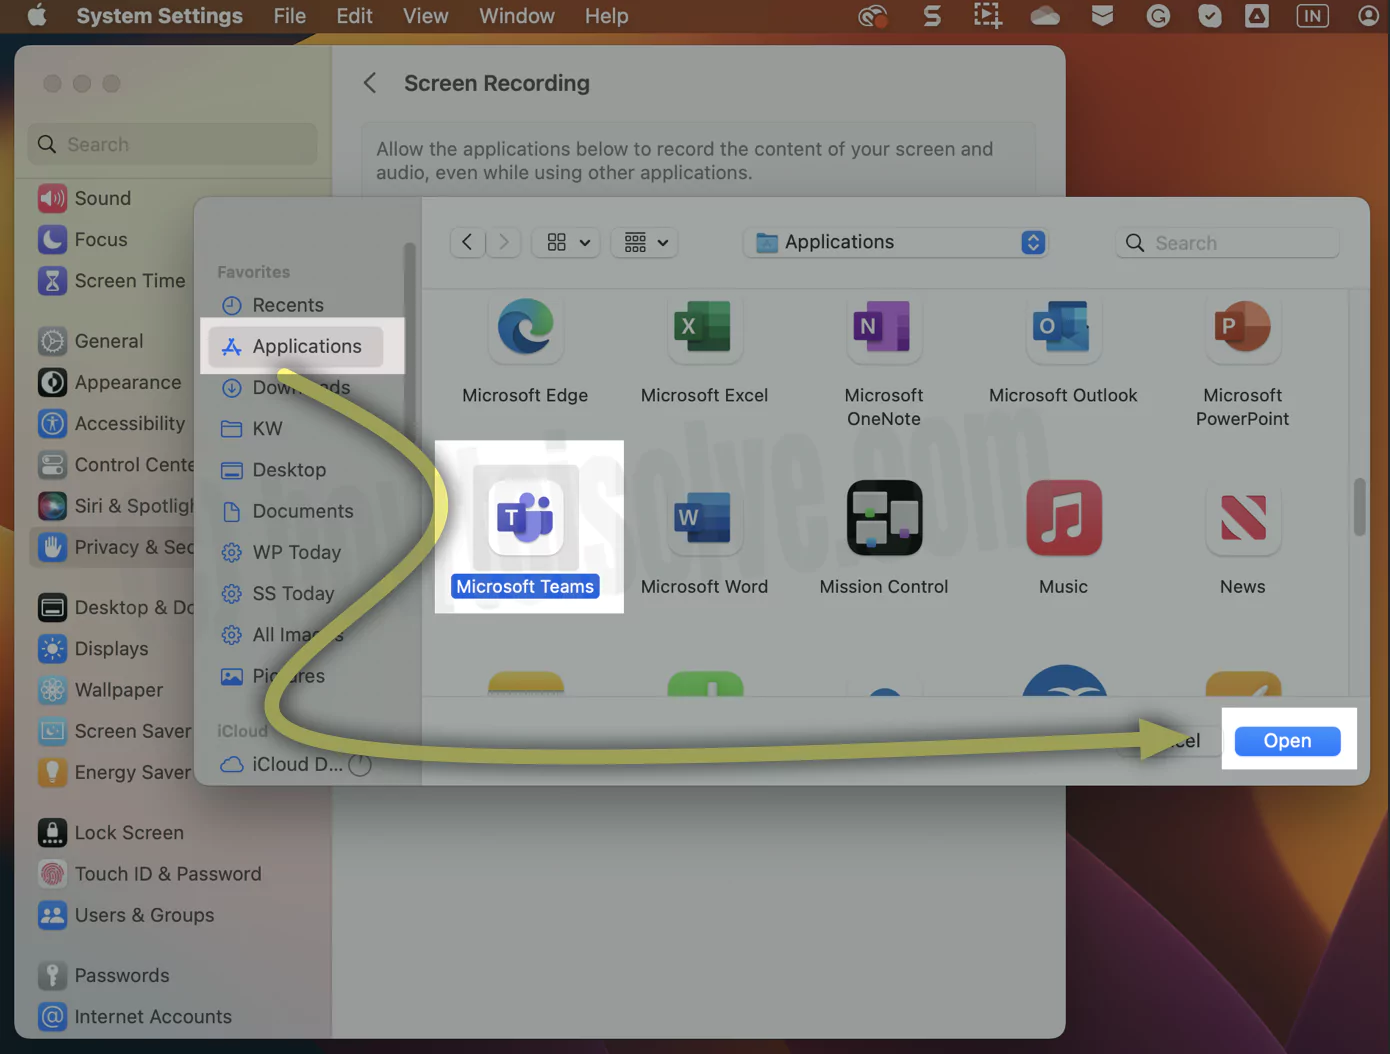Go forward in file dialog
This screenshot has height=1054, width=1390.
(x=504, y=242)
